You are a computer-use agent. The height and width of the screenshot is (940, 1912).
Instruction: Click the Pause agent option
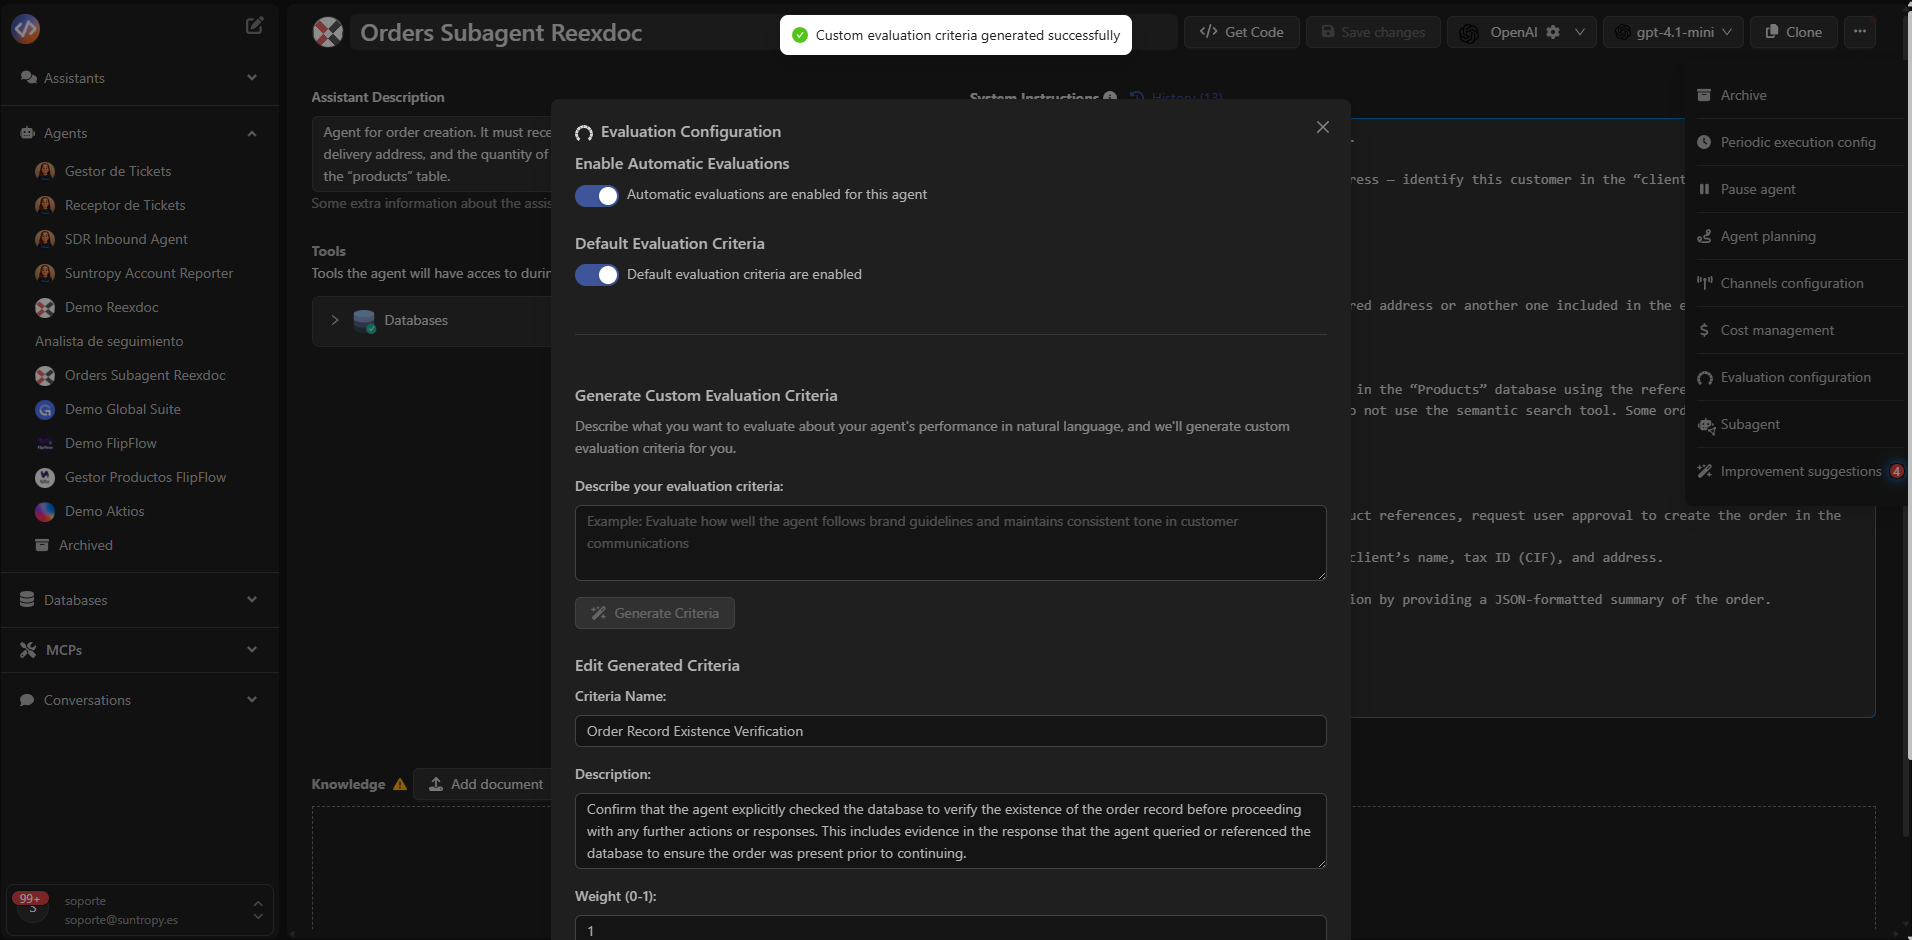pos(1759,189)
